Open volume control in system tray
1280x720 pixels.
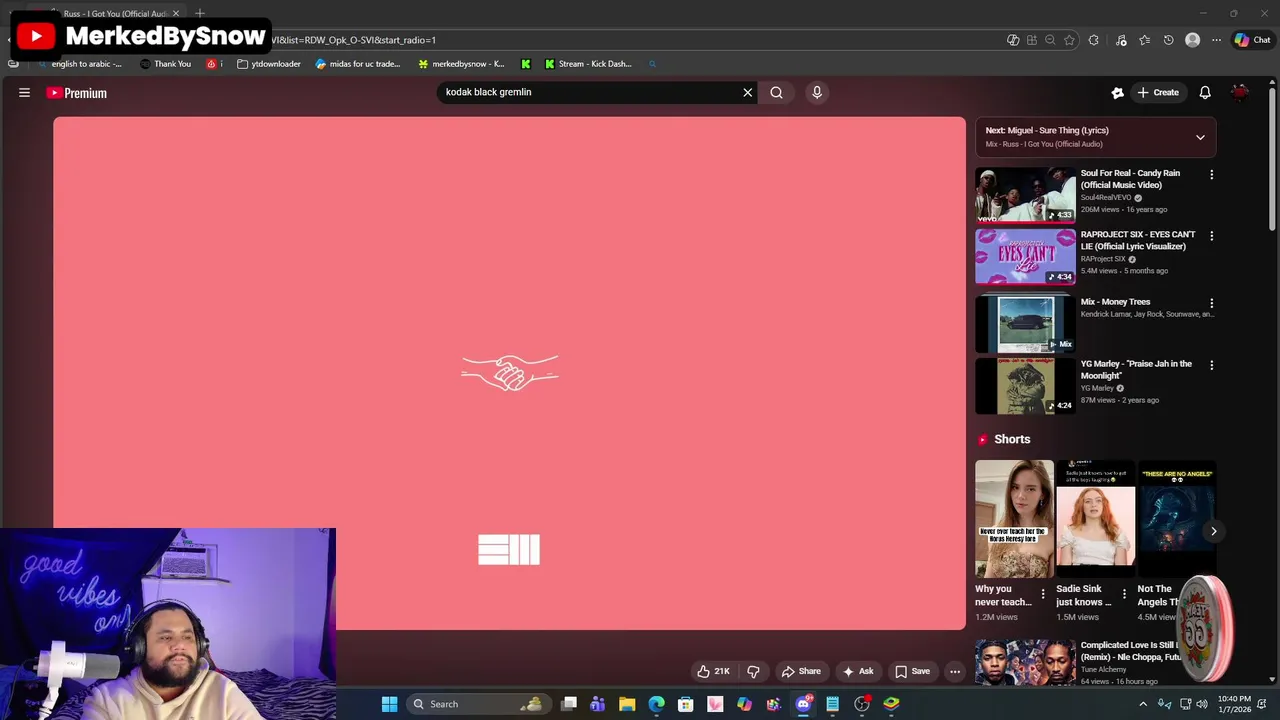point(1202,704)
